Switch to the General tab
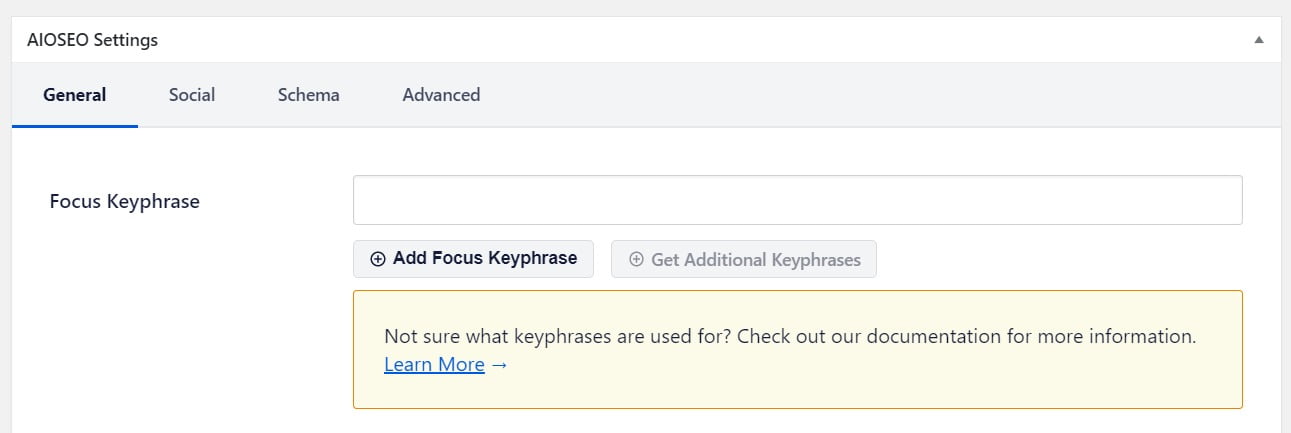 [x=75, y=95]
